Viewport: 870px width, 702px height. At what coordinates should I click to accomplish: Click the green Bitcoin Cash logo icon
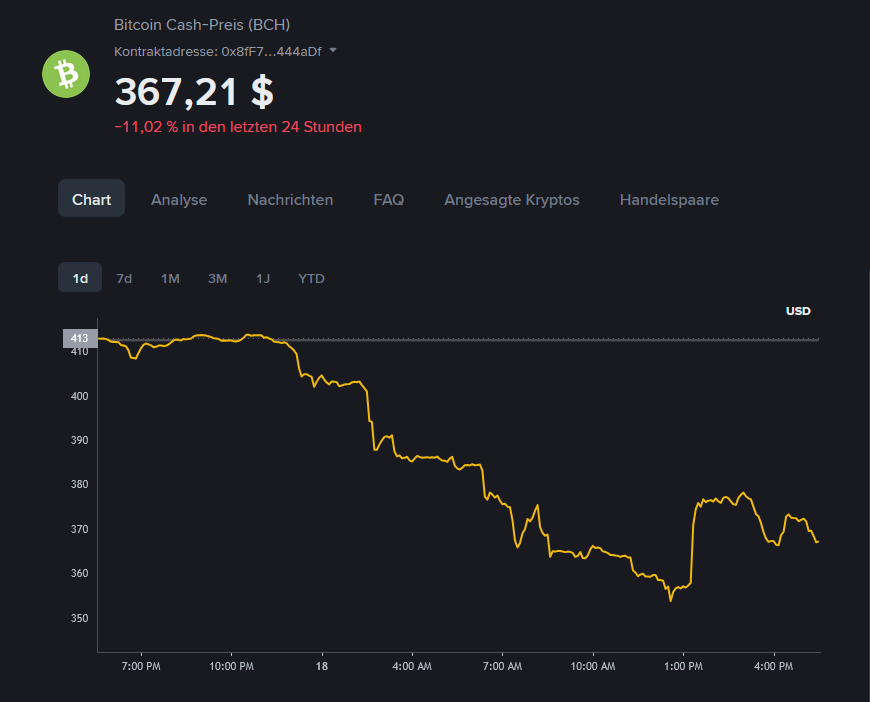click(66, 74)
